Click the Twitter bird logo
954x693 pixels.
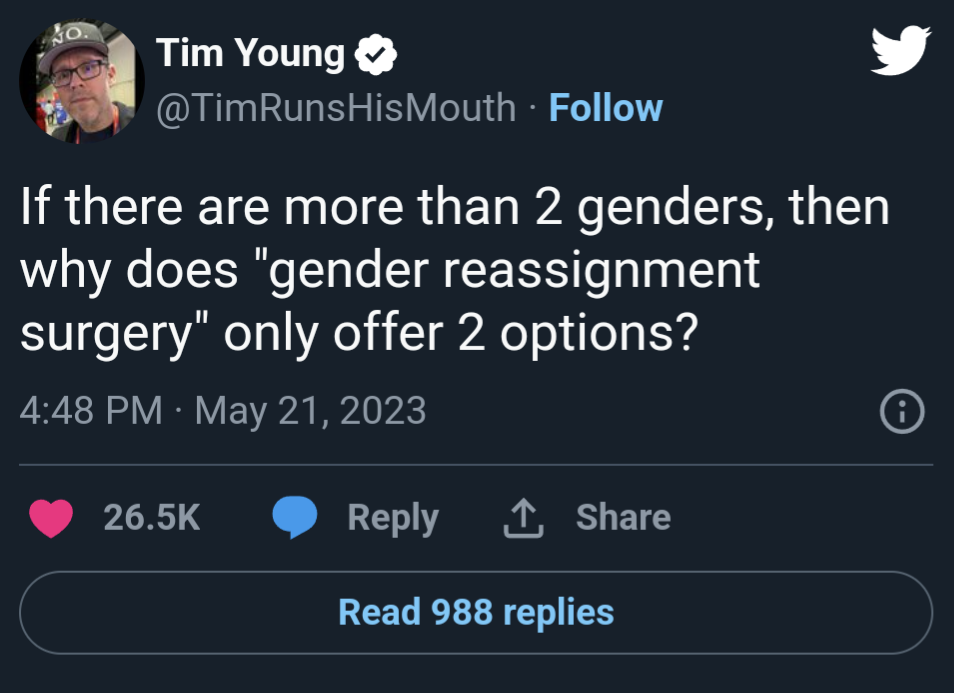(900, 50)
